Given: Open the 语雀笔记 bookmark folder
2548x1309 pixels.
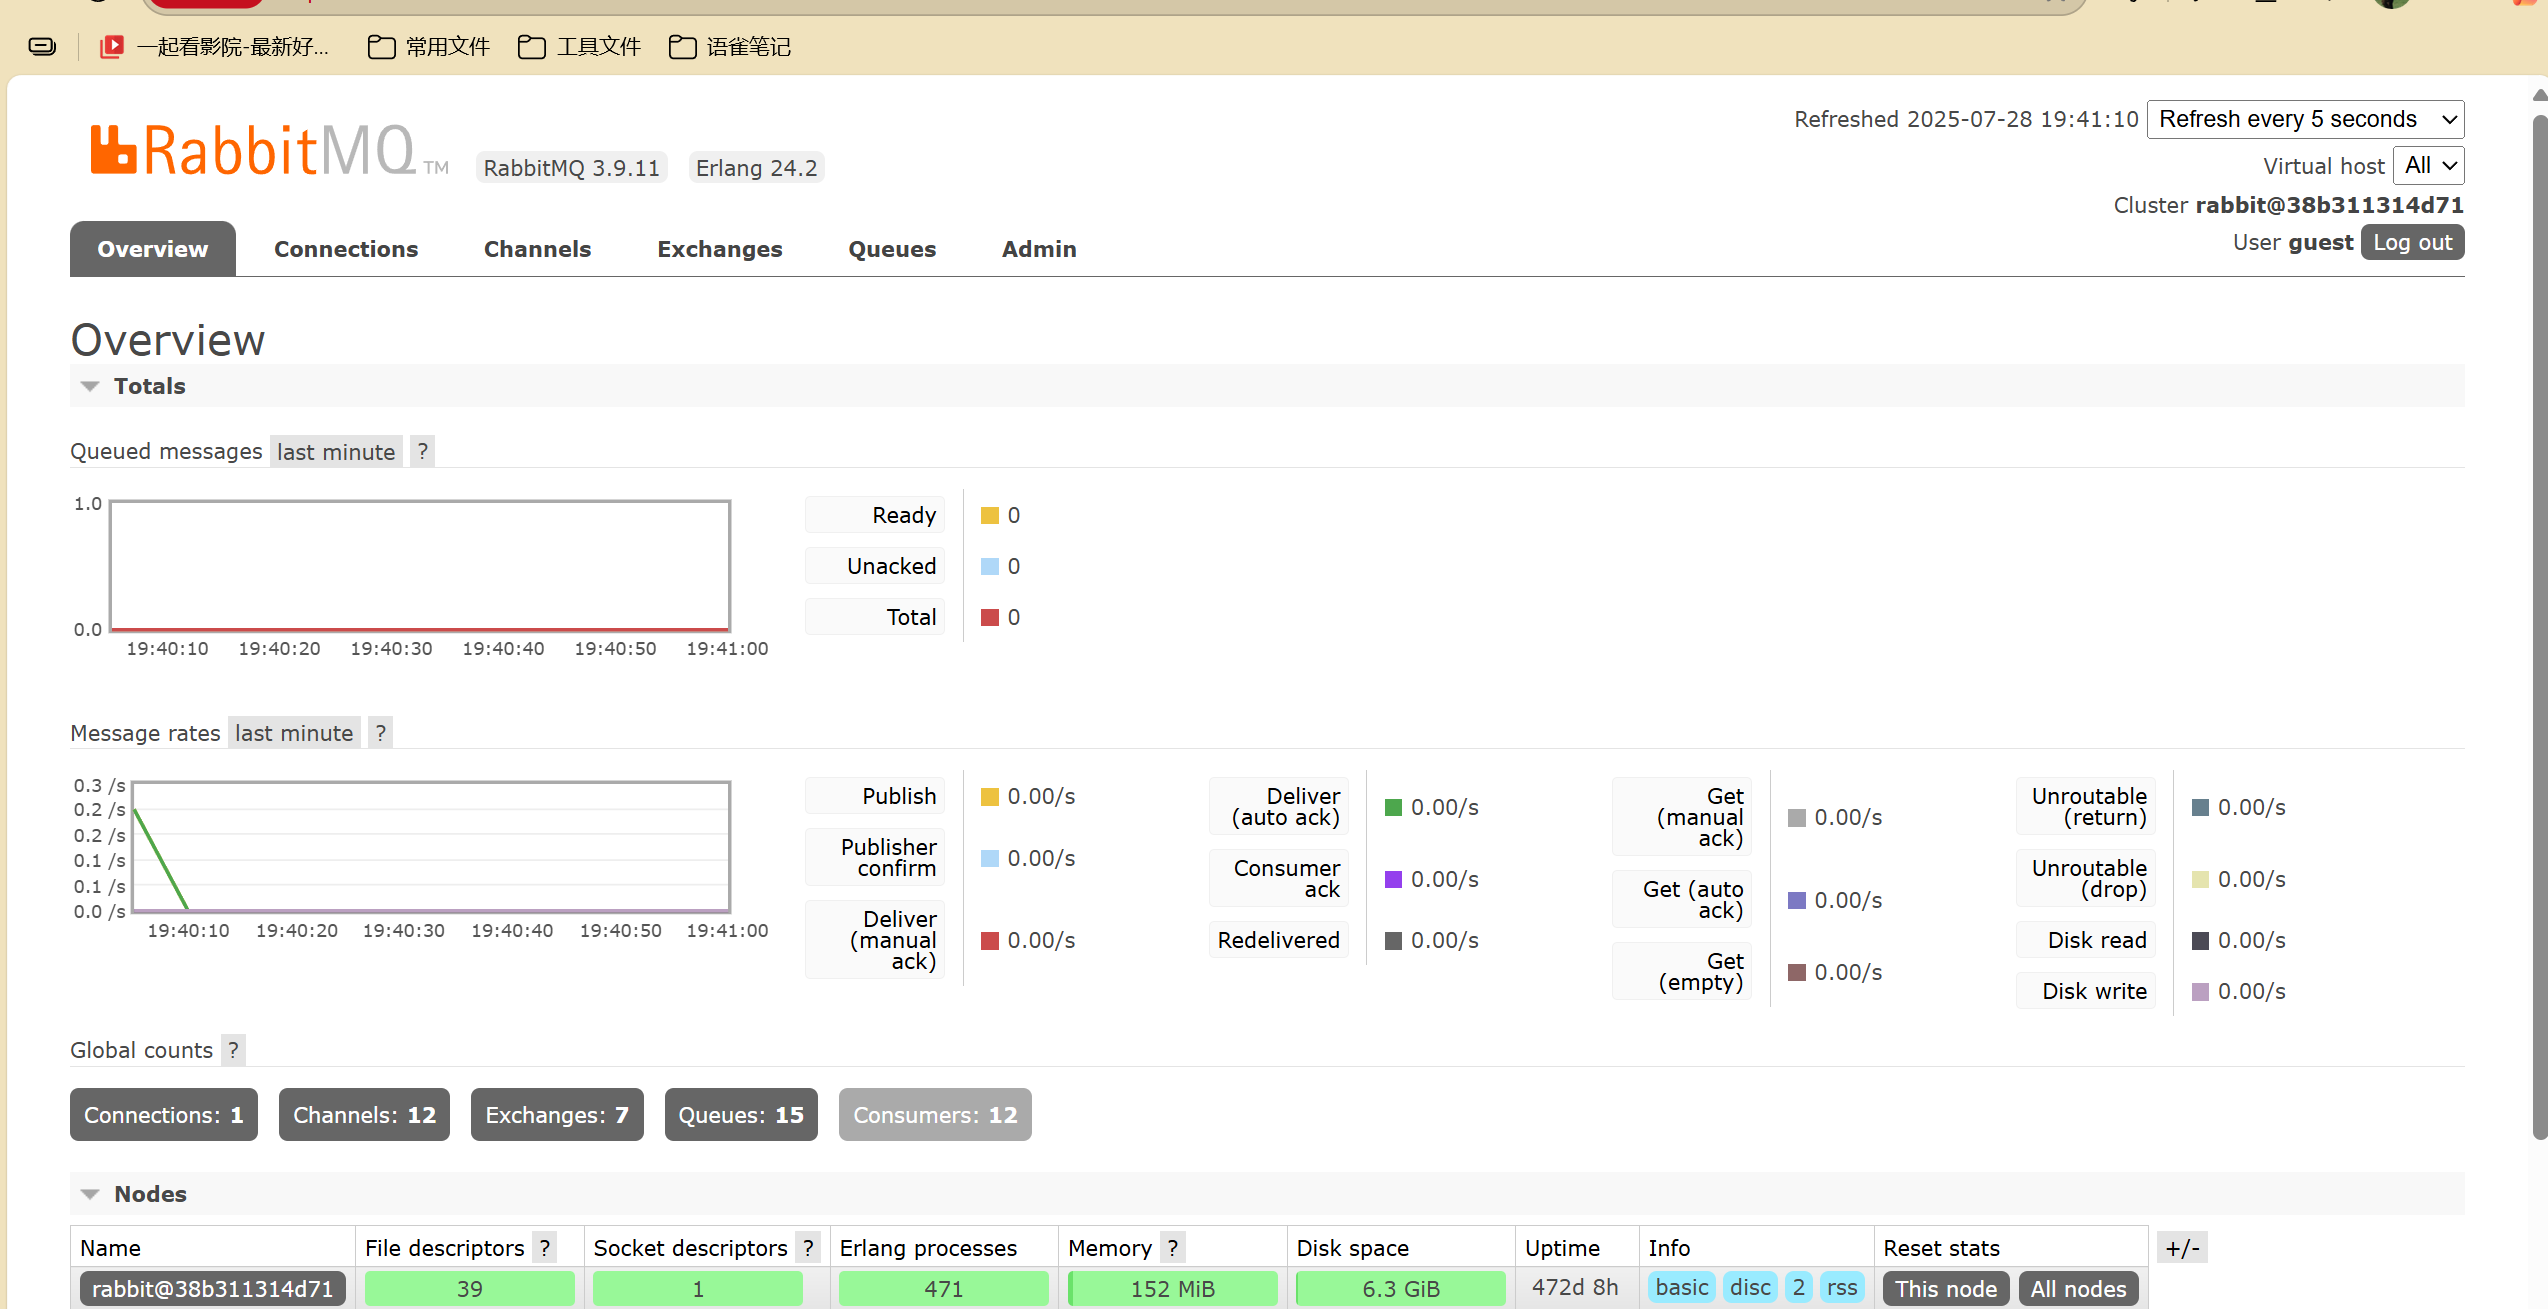Looking at the screenshot, I should [729, 46].
